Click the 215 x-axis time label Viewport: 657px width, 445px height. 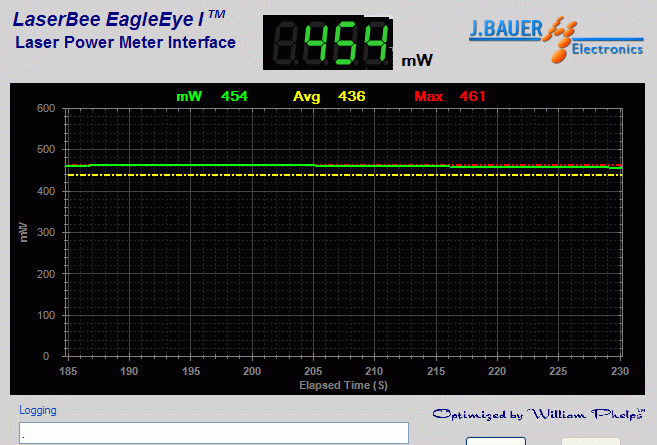(436, 371)
